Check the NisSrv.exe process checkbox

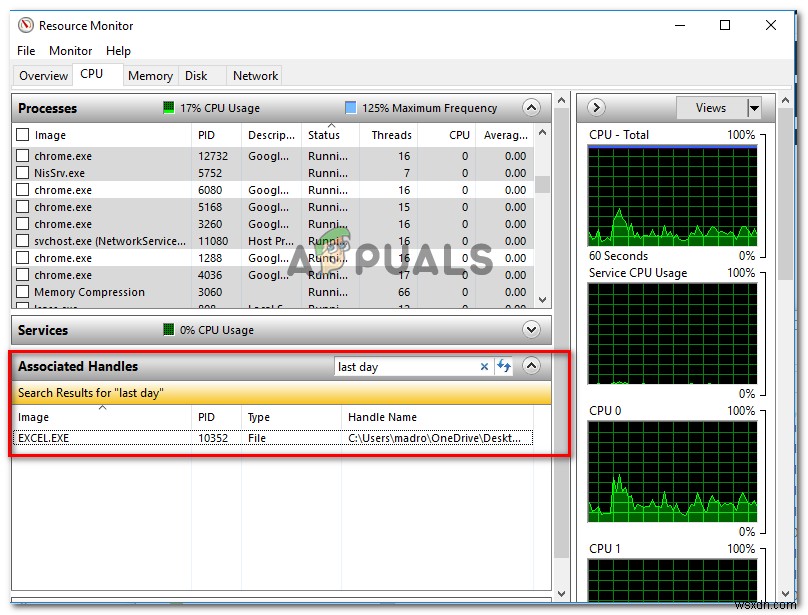coord(21,173)
